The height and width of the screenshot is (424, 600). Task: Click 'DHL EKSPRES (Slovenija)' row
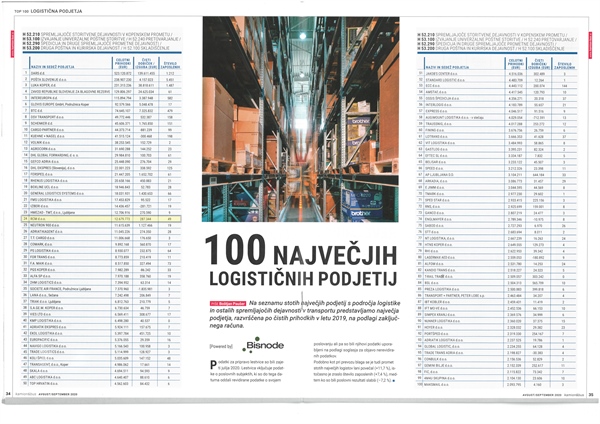101,168
